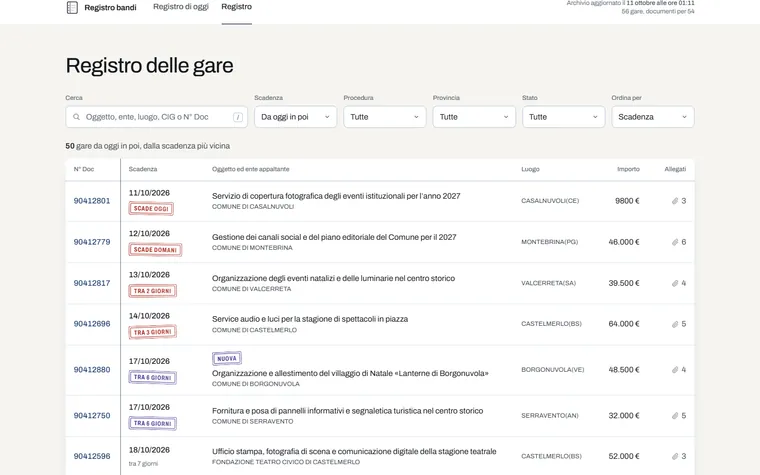760x475 pixels.
Task: Click the Oggetto ed ente appaltante header
Action: (x=251, y=169)
